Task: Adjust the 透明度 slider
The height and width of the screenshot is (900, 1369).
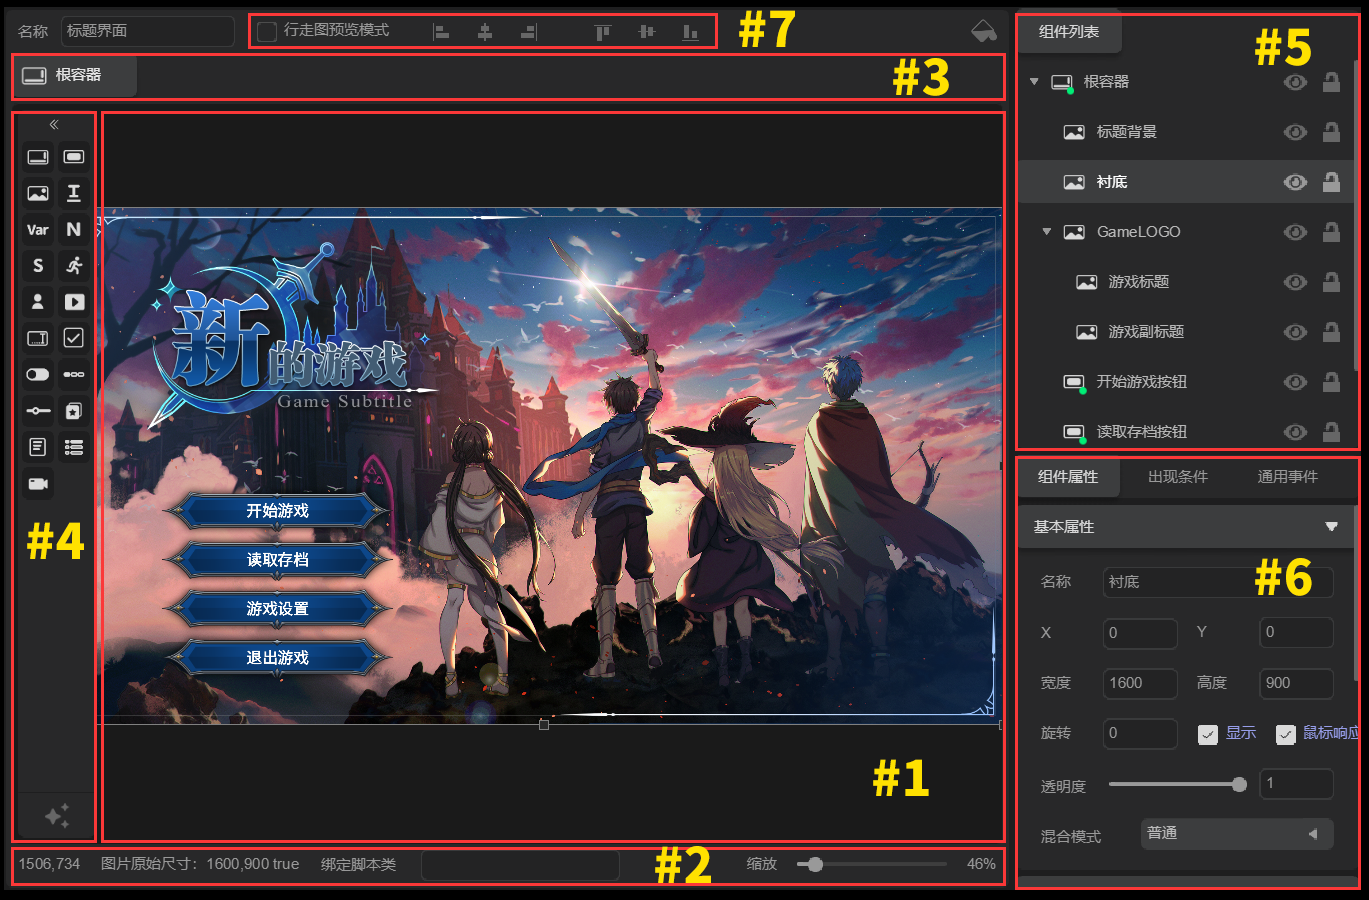Action: (1178, 785)
